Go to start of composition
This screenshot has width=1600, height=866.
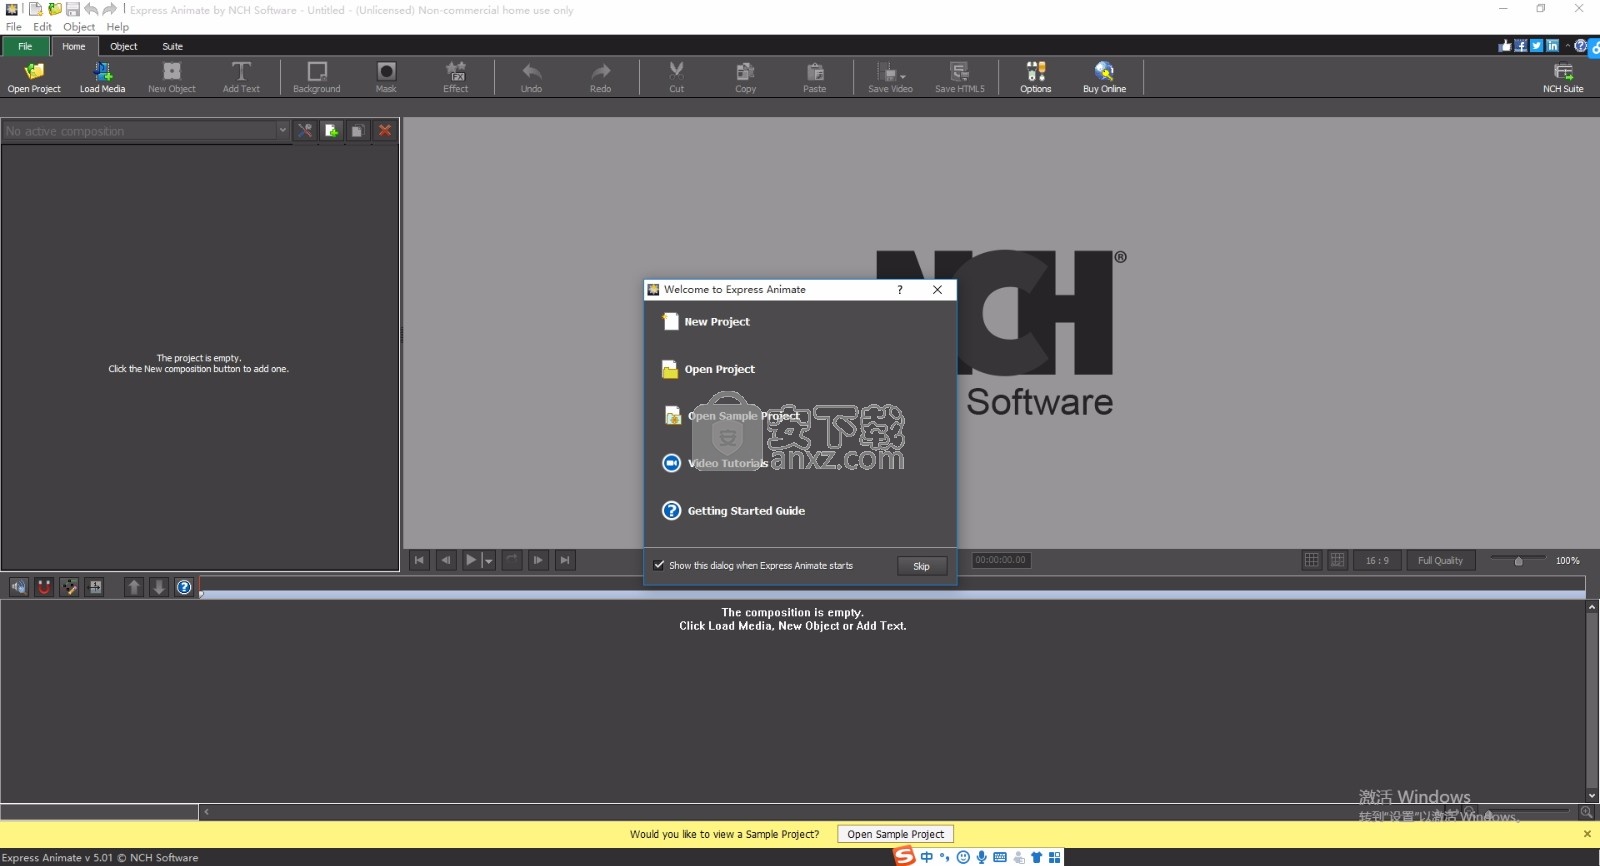tap(420, 561)
